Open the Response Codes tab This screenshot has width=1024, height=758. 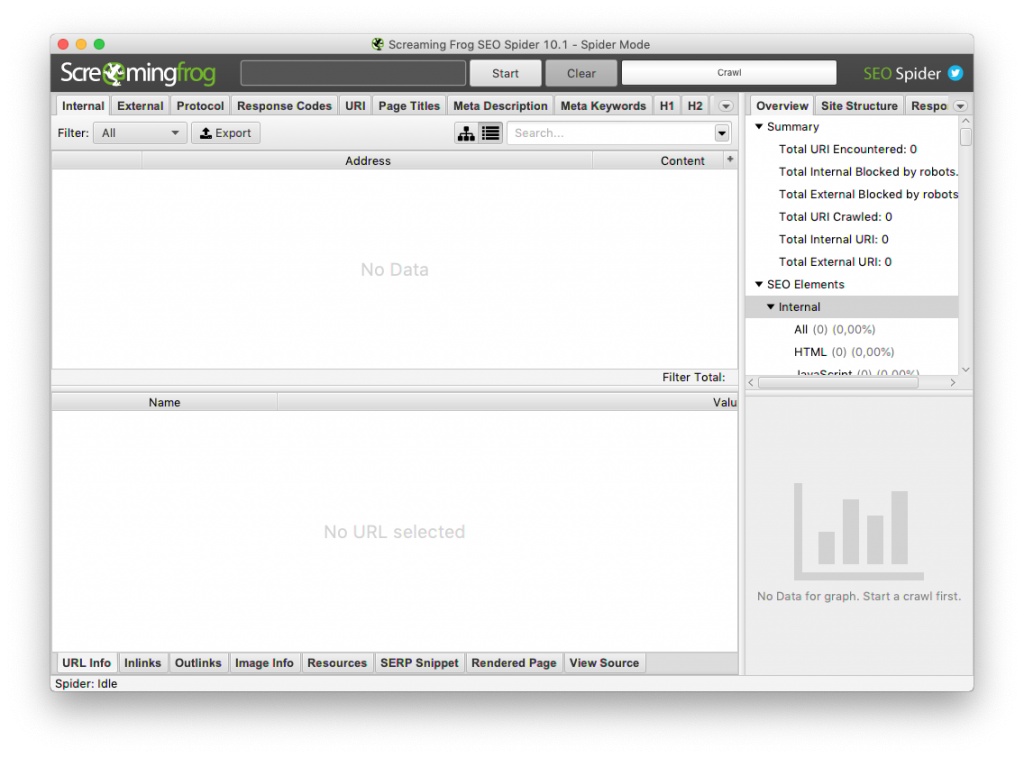click(x=284, y=106)
